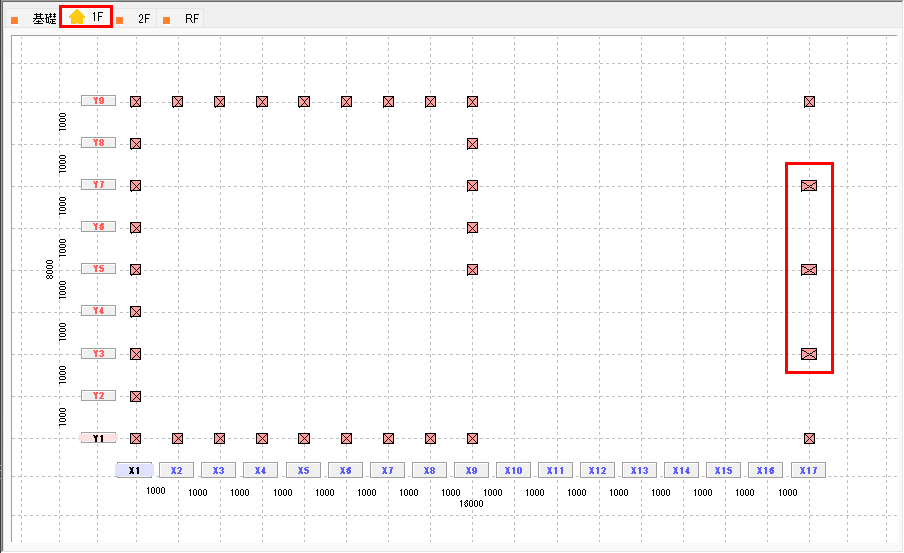Click the X17 grid axis label
This screenshot has height=553, width=904.
pyautogui.click(x=808, y=470)
